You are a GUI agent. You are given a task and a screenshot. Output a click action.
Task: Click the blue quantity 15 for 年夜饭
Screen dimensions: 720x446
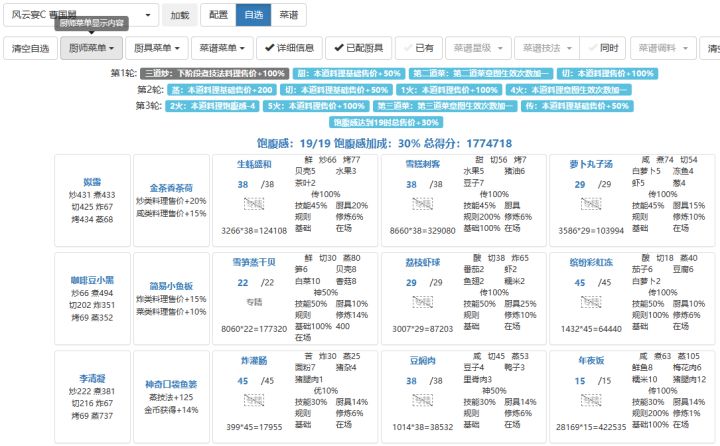tap(580, 381)
